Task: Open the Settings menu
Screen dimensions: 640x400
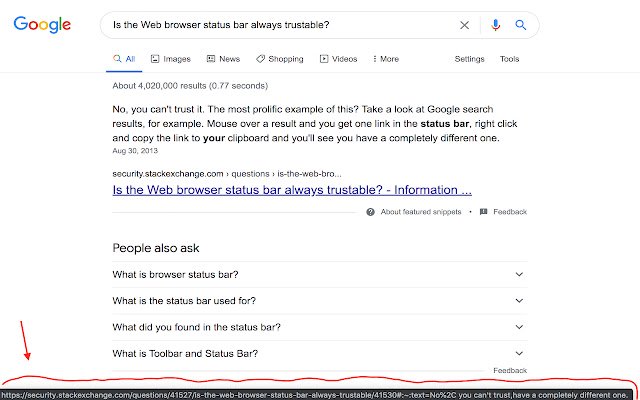Action: click(469, 59)
